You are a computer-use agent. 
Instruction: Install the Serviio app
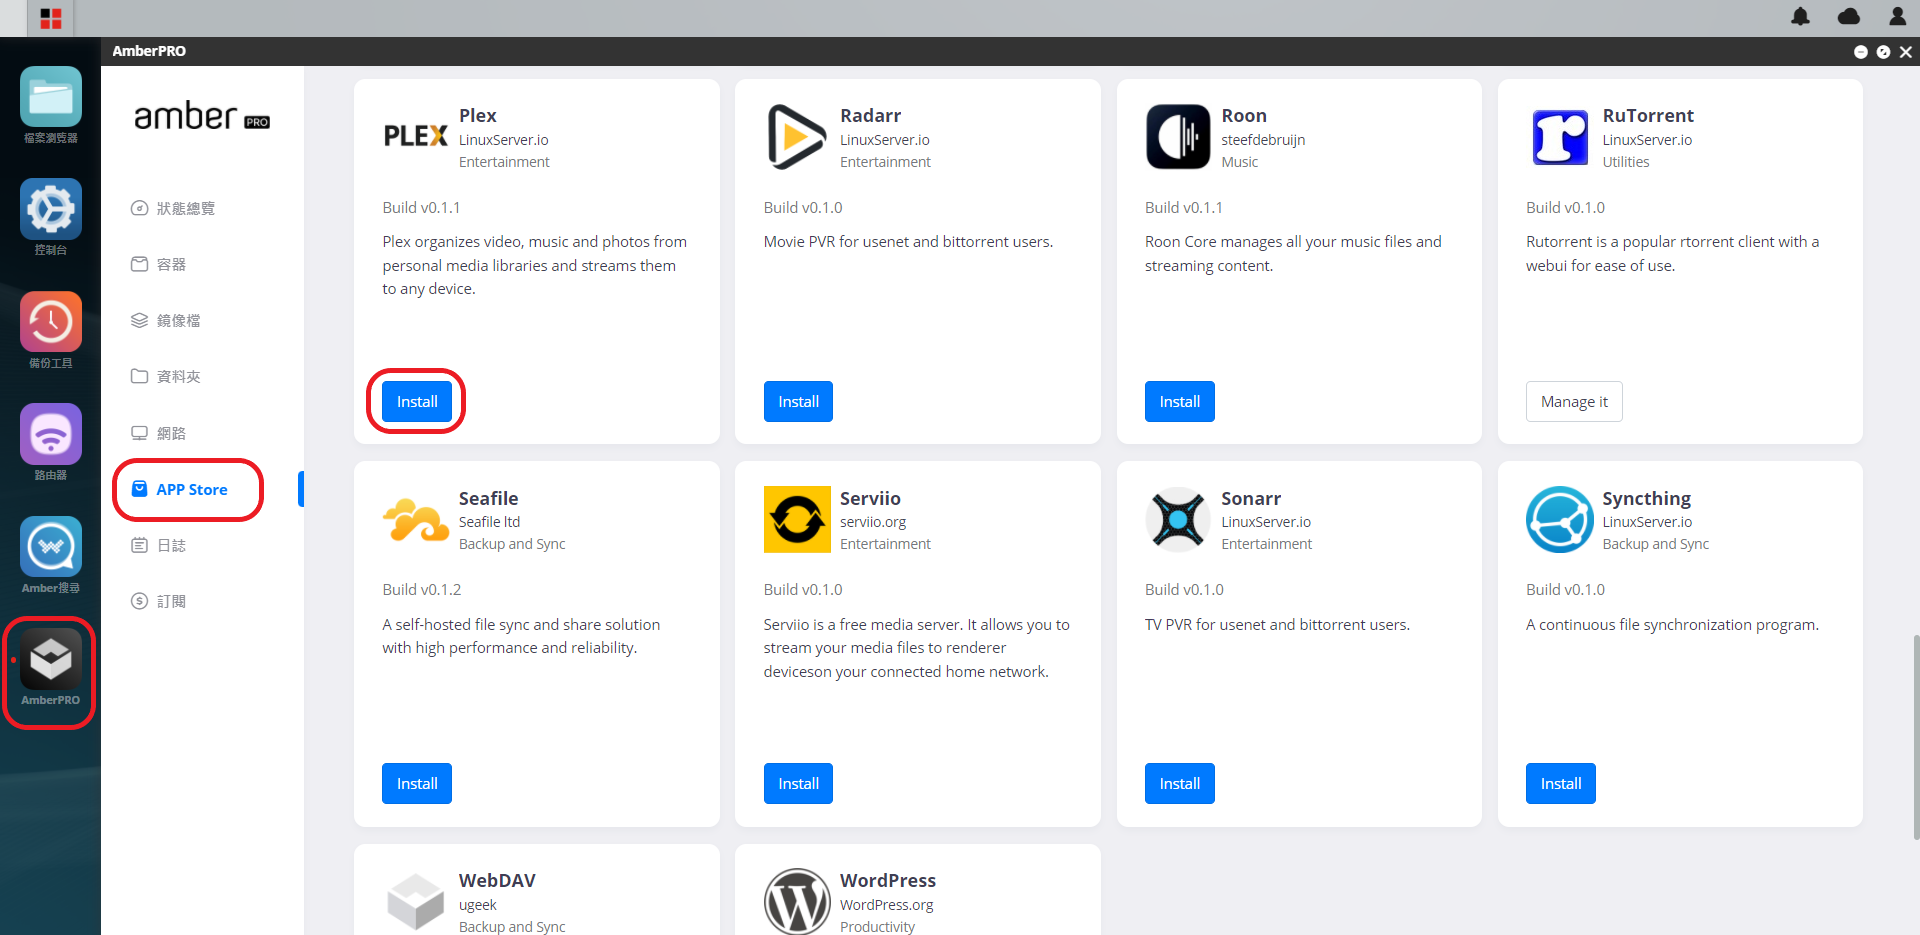click(798, 783)
